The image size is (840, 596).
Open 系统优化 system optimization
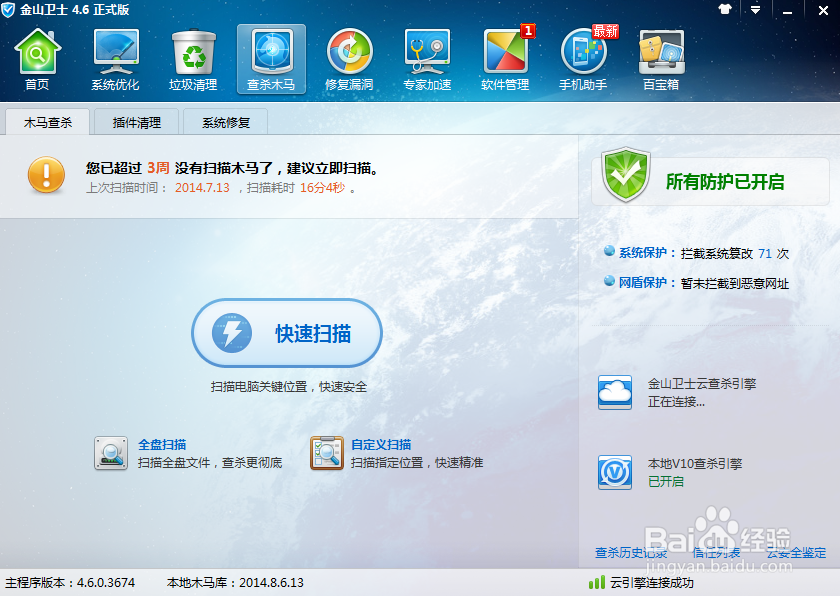click(115, 60)
